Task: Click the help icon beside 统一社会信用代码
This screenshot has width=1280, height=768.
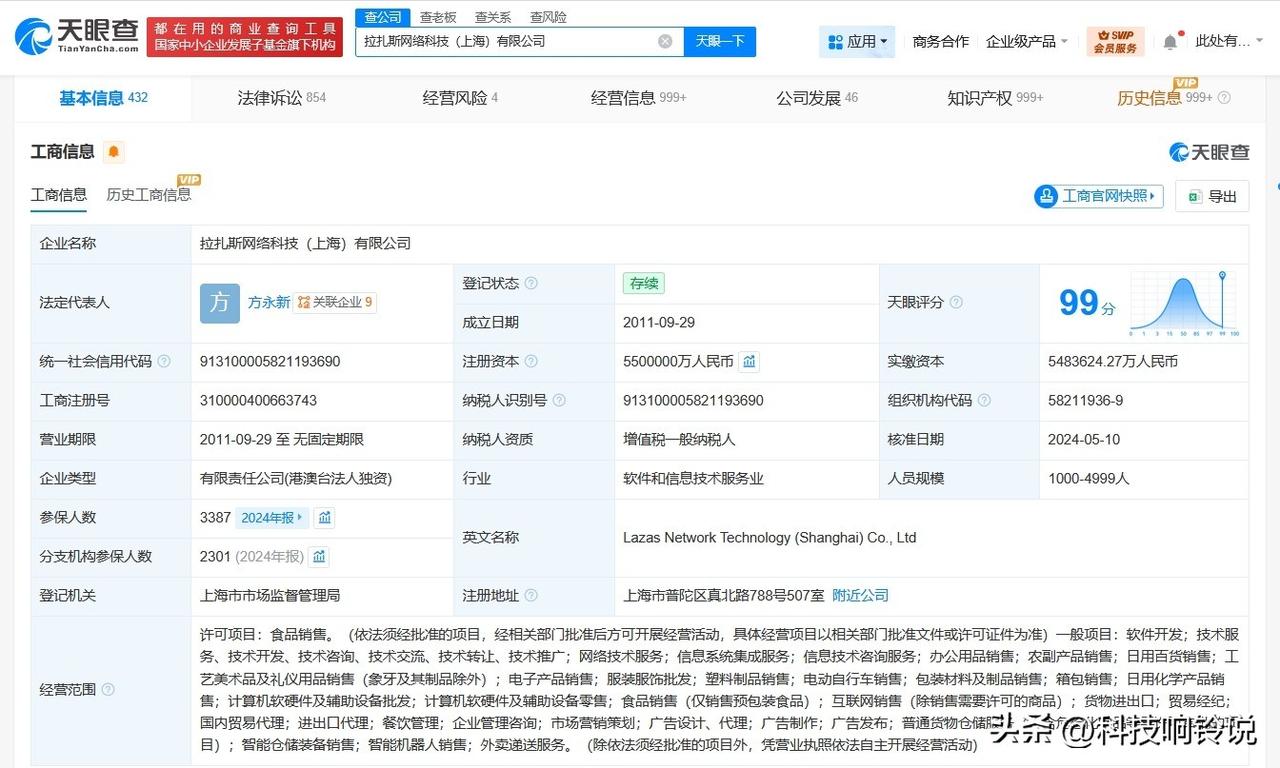Action: coord(164,361)
